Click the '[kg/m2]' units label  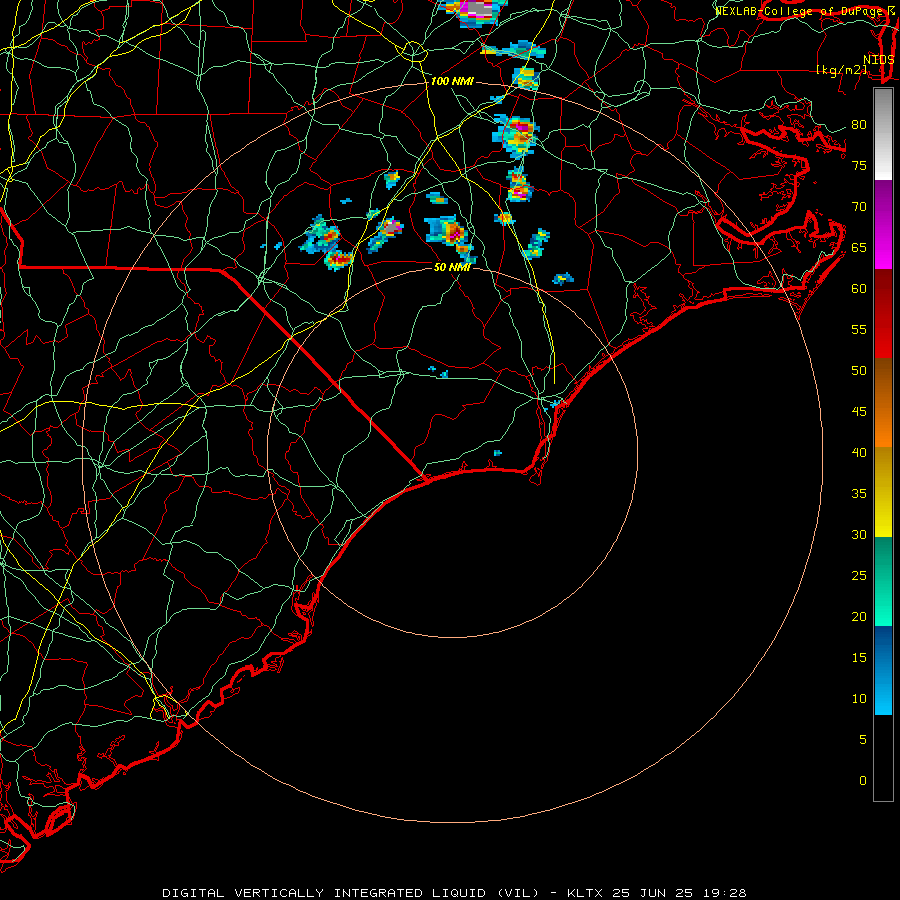coord(841,70)
